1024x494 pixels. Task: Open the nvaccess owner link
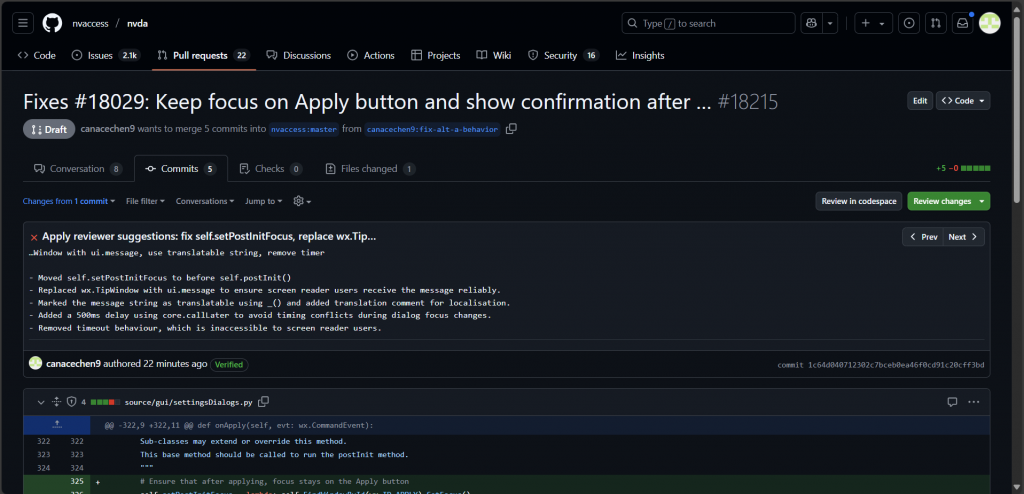(x=90, y=24)
